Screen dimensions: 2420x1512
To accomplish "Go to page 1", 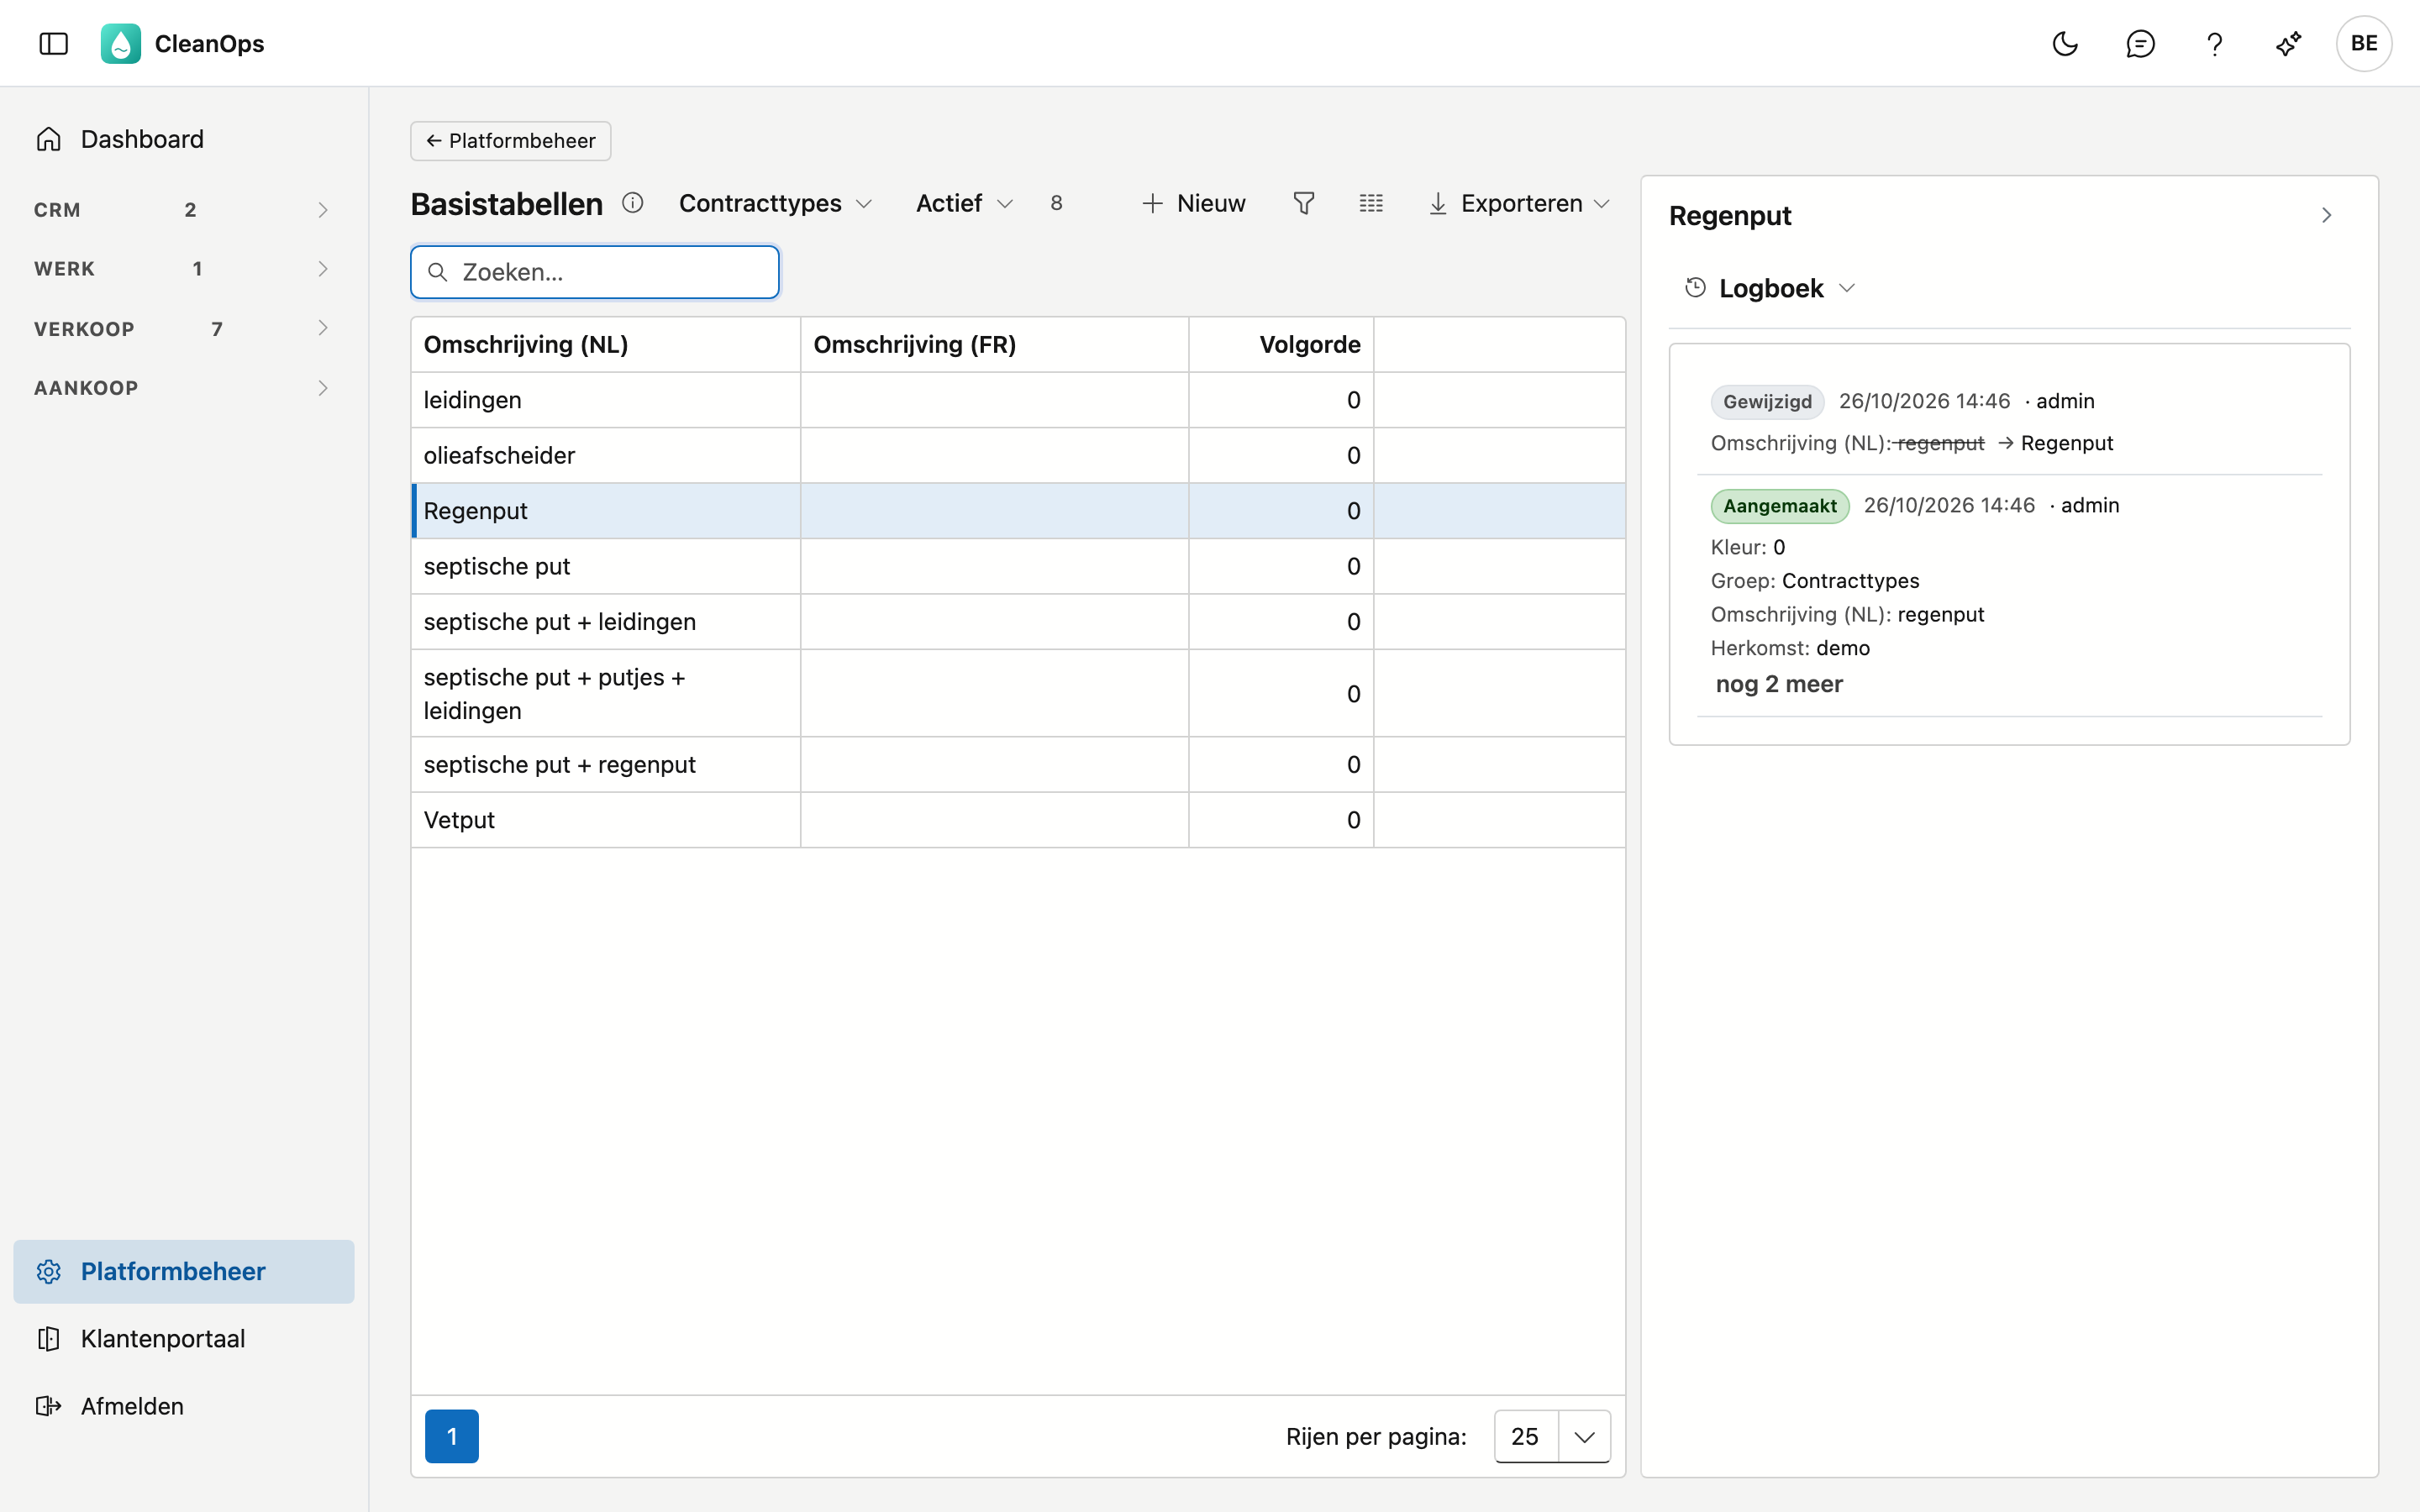I will (x=452, y=1436).
